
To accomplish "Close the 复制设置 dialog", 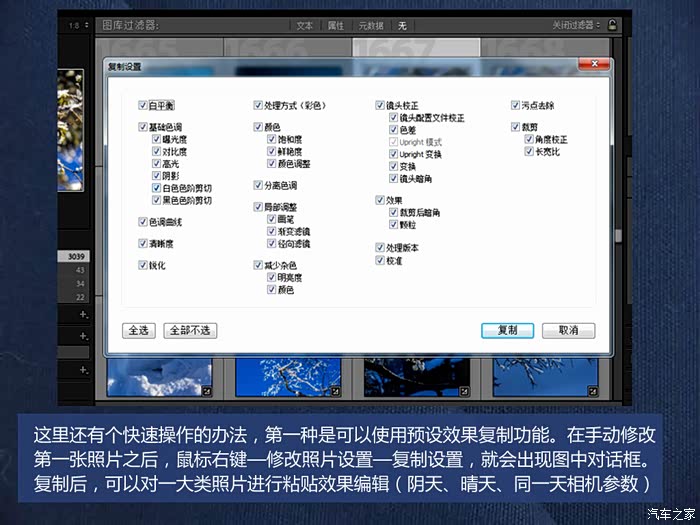I will tap(594, 64).
